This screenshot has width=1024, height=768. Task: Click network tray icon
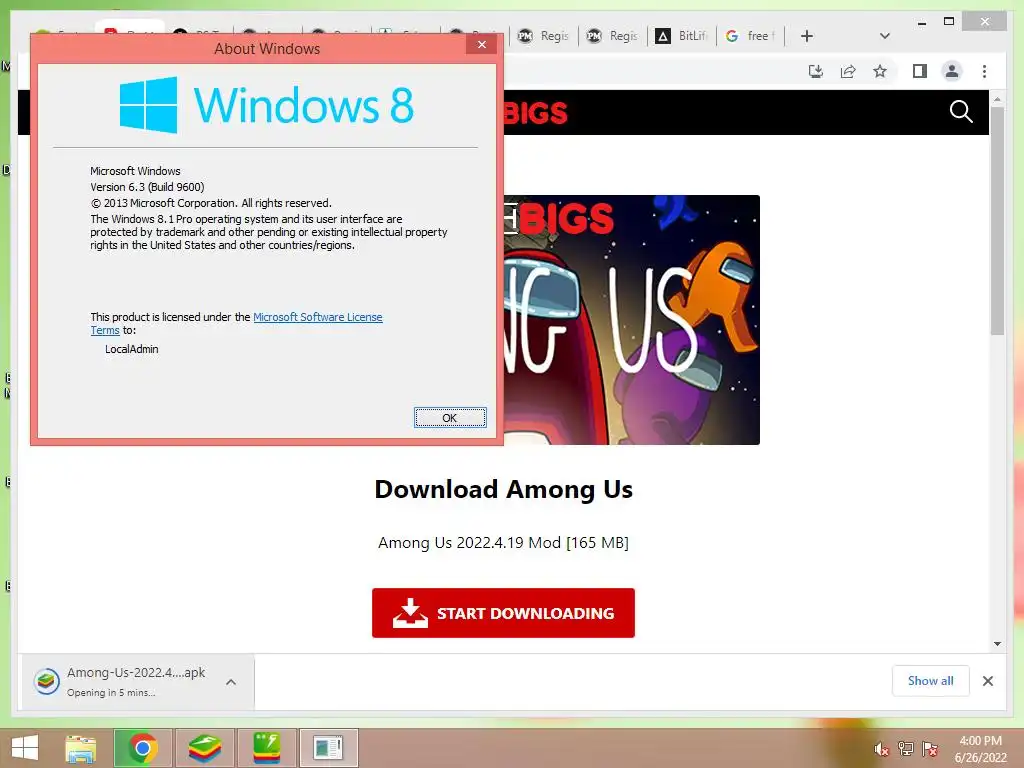pyautogui.click(x=906, y=749)
